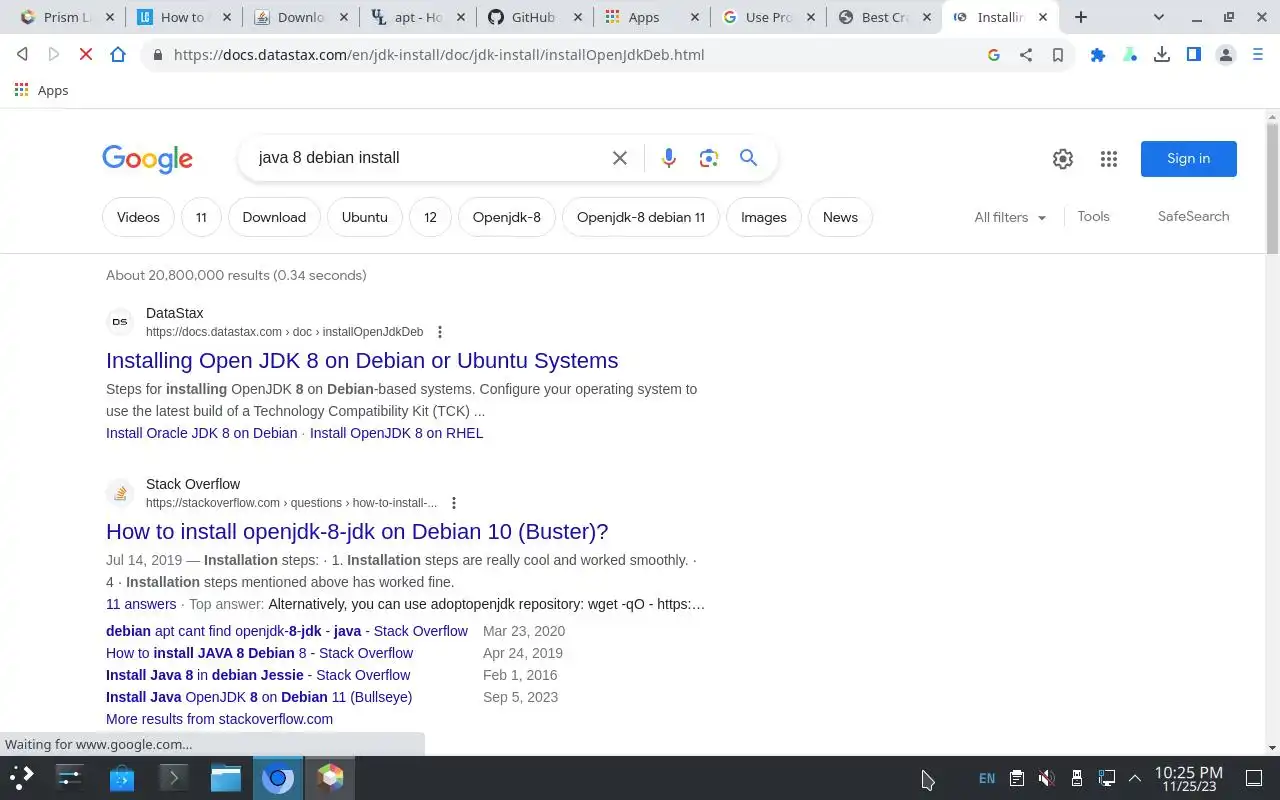Open a new browser tab

(x=1081, y=17)
